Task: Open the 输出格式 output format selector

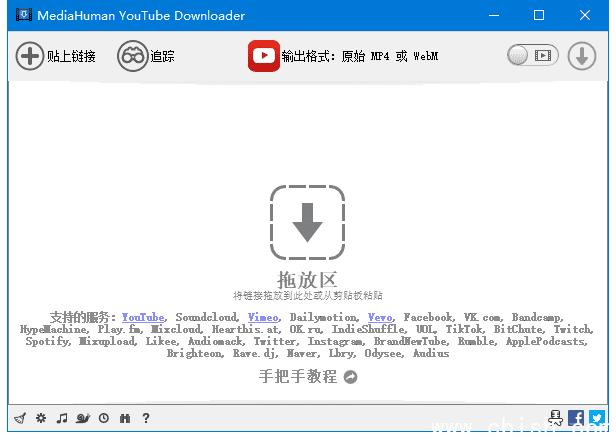Action: pos(360,57)
